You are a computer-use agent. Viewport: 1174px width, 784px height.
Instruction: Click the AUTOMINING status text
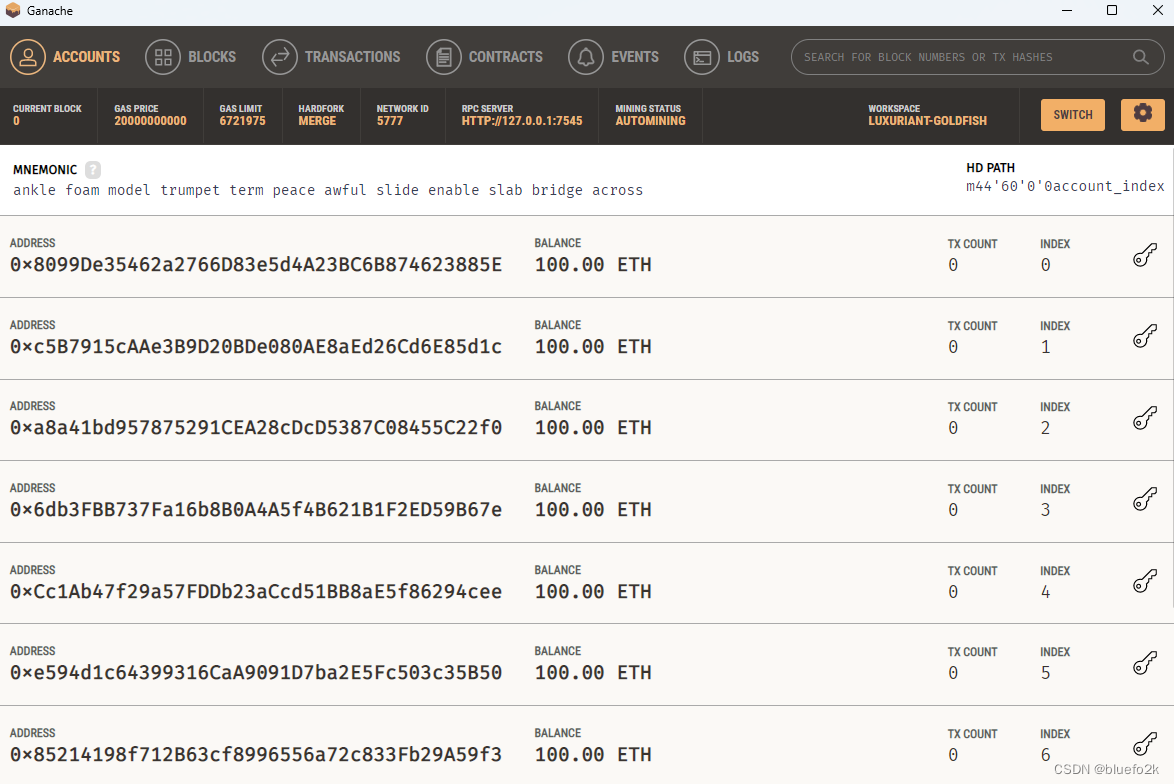pos(651,121)
